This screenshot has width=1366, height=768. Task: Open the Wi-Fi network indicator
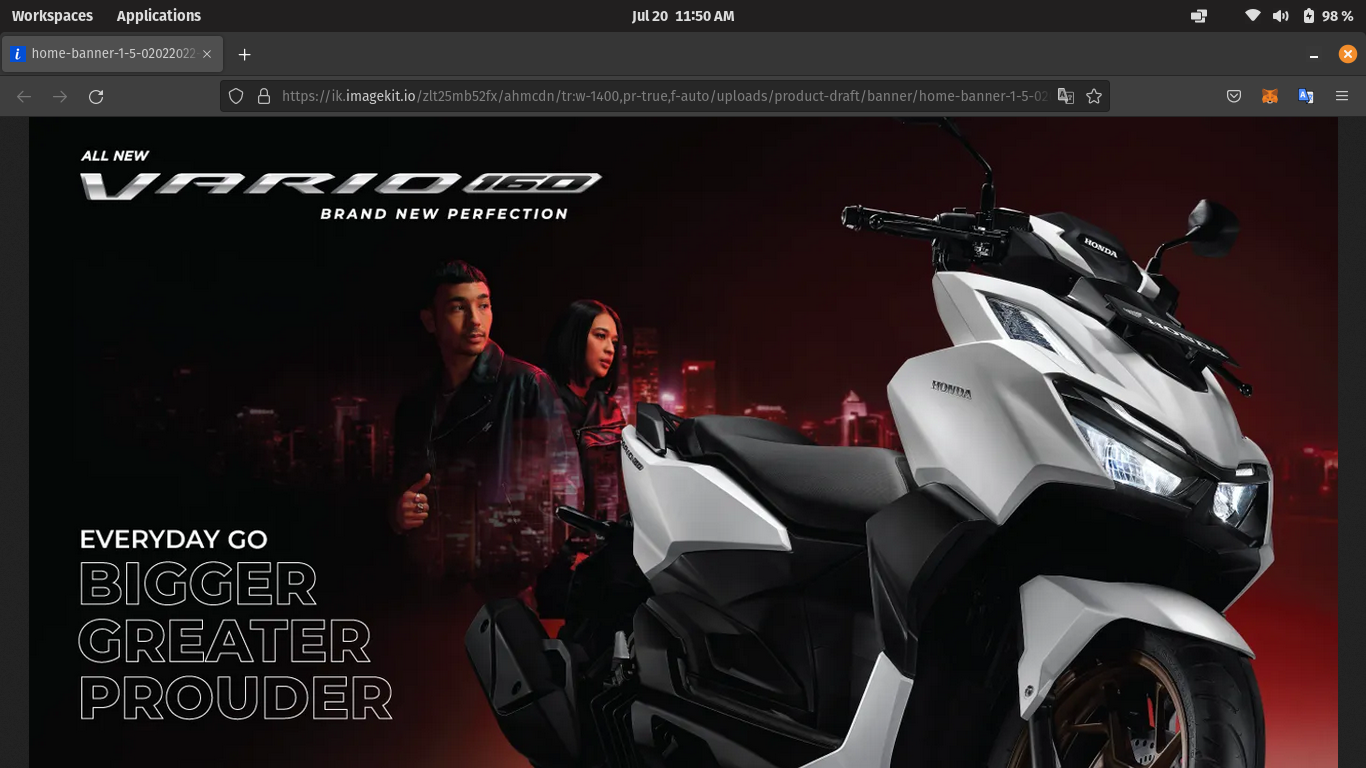pyautogui.click(x=1252, y=16)
